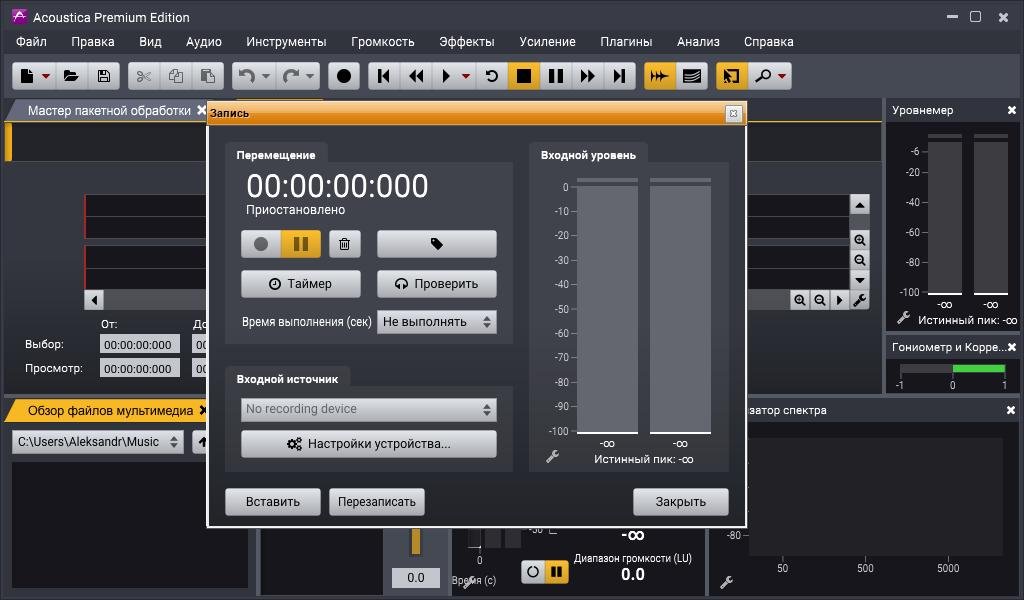
Task: Click the Stop button in main toolbar
Action: pyautogui.click(x=523, y=76)
